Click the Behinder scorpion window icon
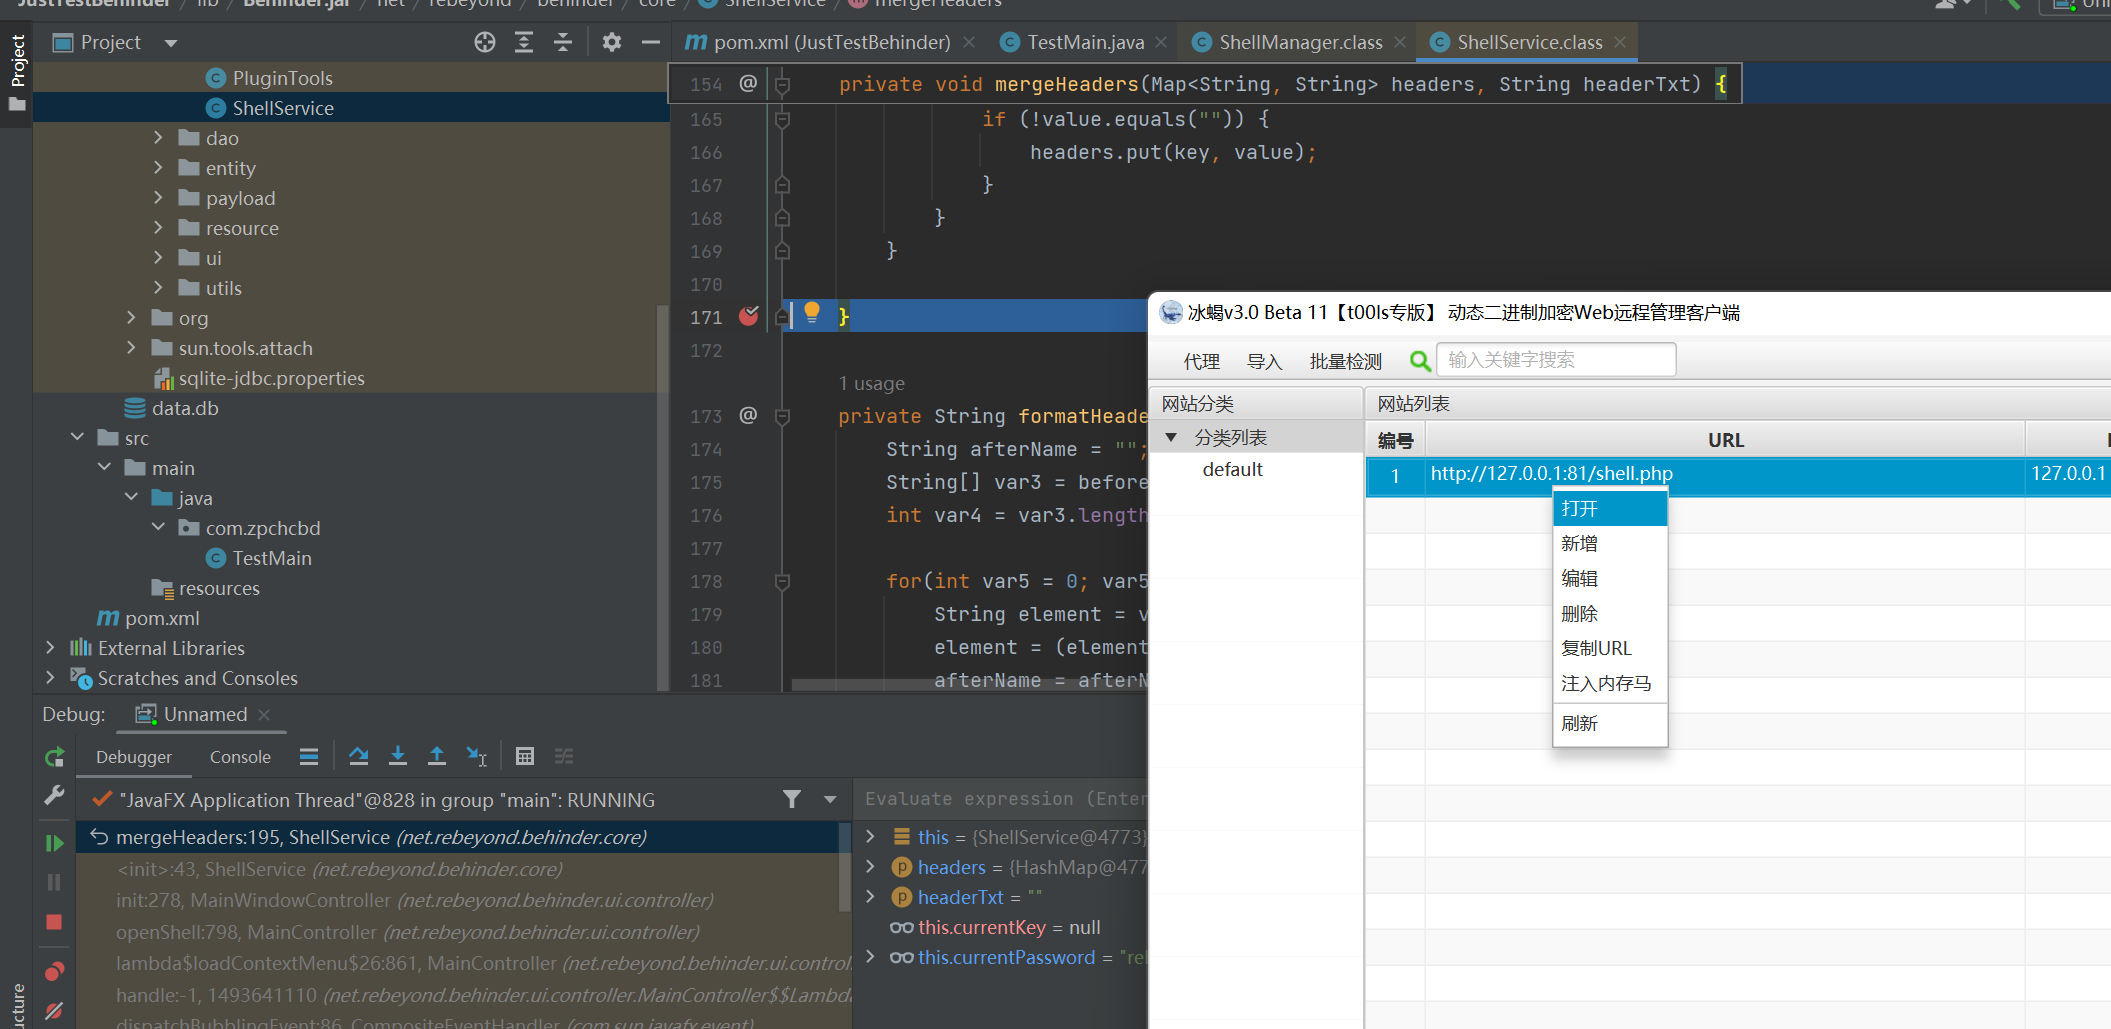 tap(1171, 313)
